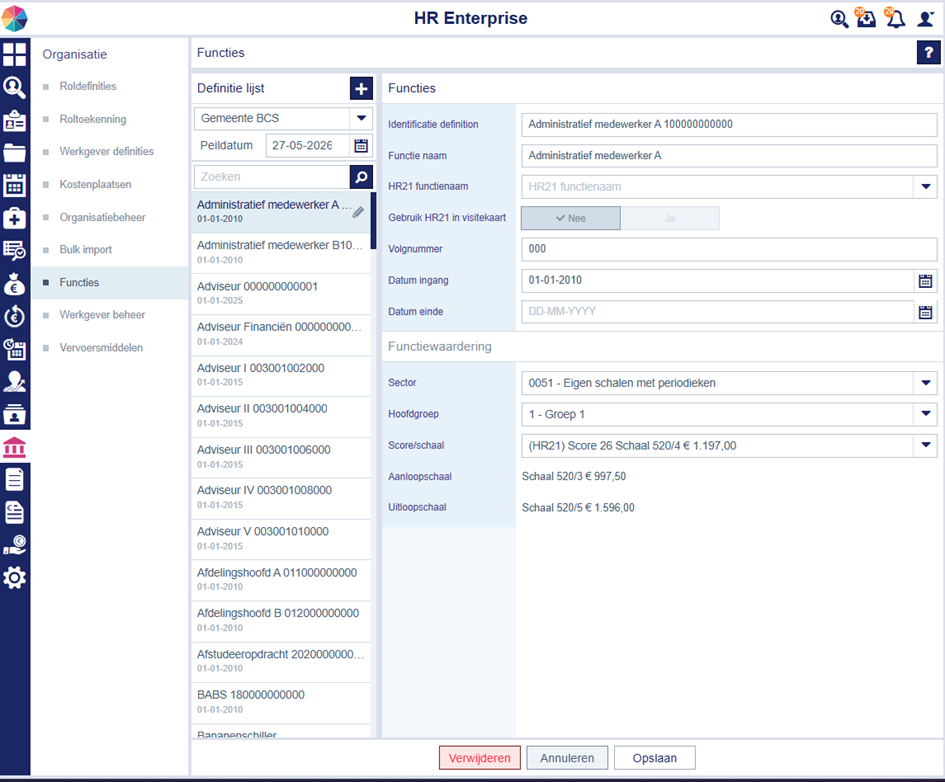
Task: Add a new definition with plus button
Action: tap(361, 89)
